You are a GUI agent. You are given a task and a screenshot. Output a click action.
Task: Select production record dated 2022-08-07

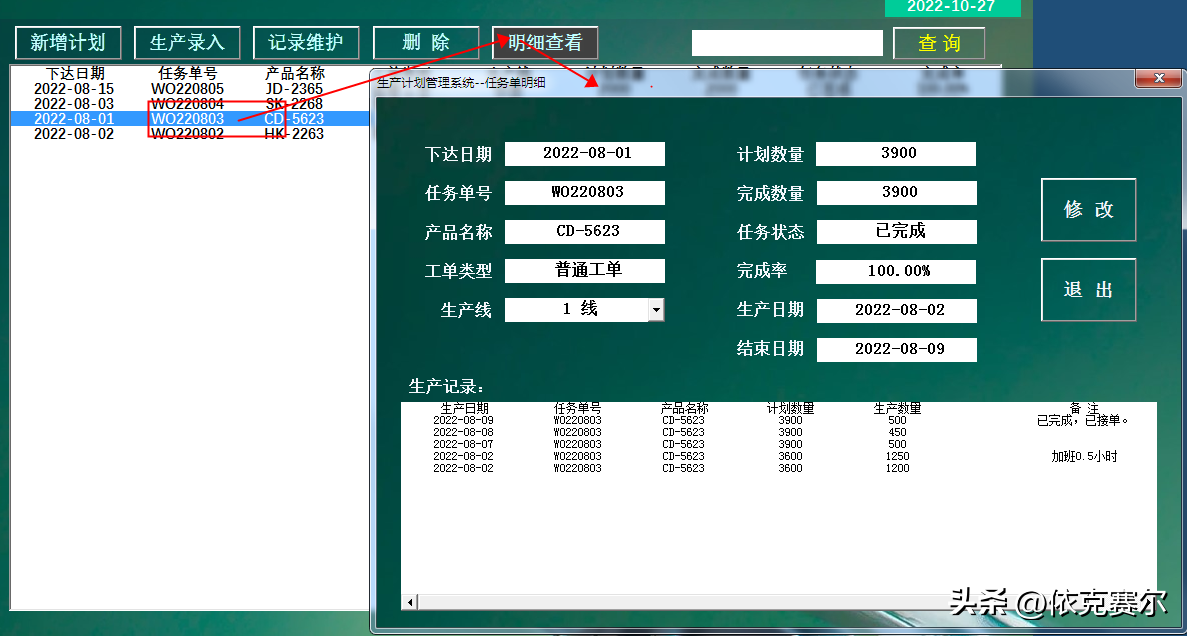(x=778, y=444)
